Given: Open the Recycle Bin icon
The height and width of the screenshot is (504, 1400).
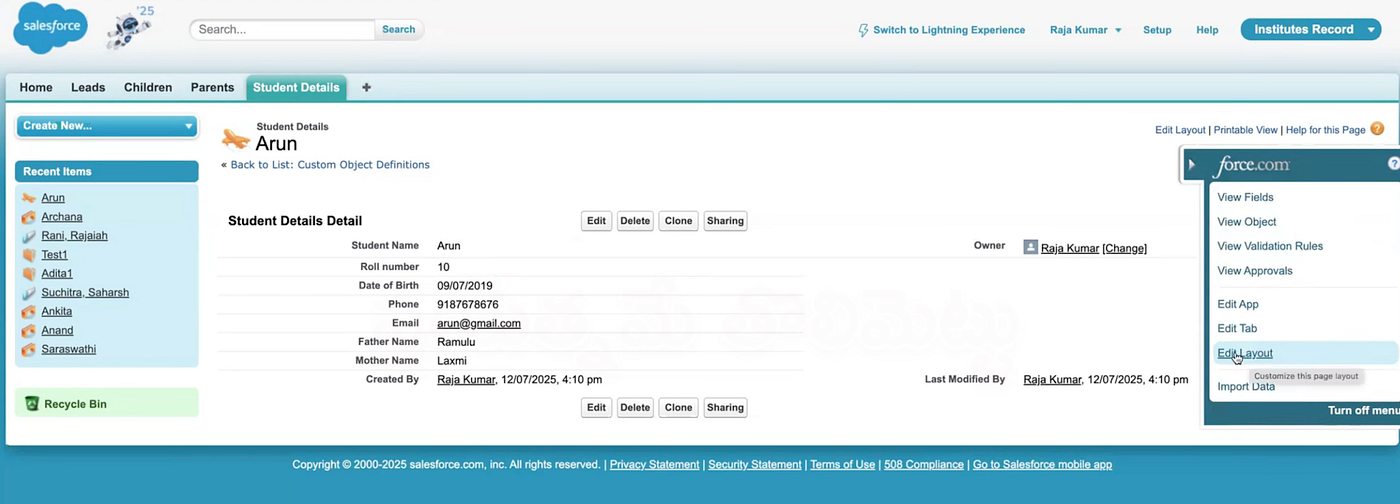Looking at the screenshot, I should pyautogui.click(x=32, y=404).
